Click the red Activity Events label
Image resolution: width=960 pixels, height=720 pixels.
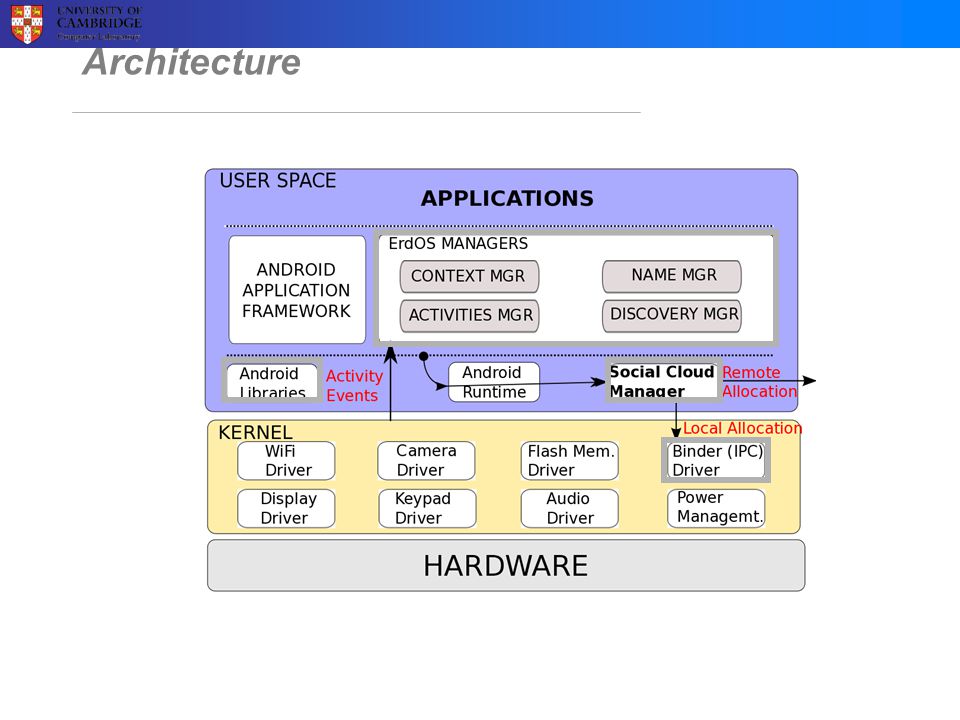coord(354,386)
